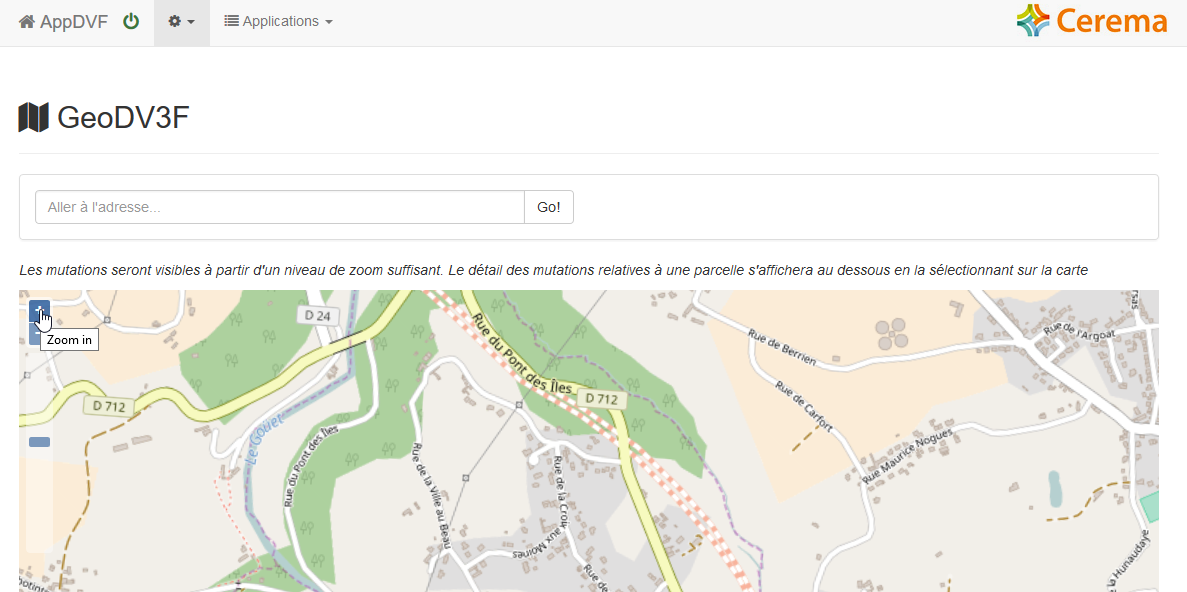
Task: Click the AppDVF home icon
Action: tap(27, 21)
